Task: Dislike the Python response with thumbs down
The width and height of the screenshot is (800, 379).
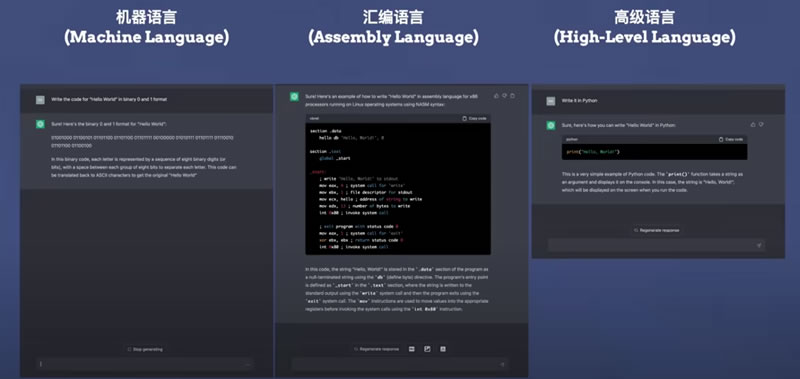Action: (x=761, y=124)
